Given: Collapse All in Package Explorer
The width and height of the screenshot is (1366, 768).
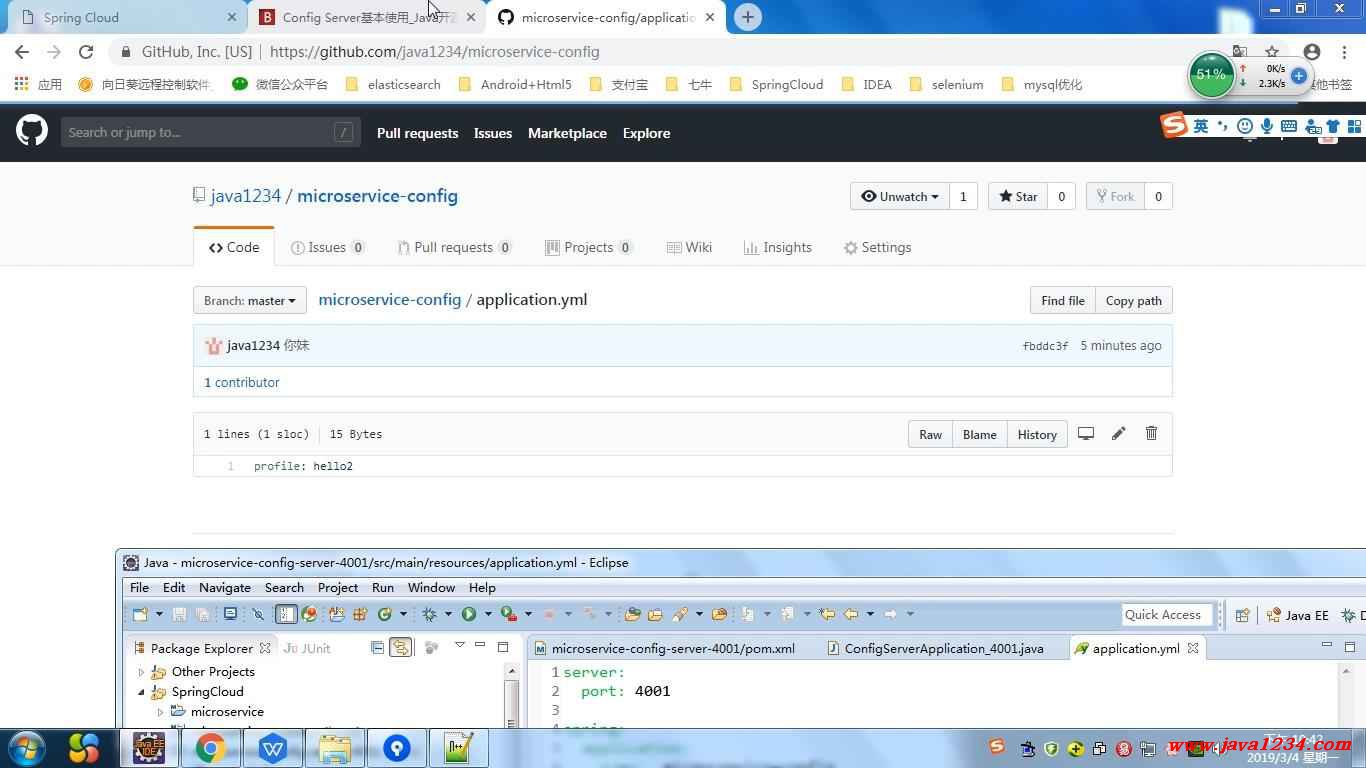Looking at the screenshot, I should [x=377, y=648].
